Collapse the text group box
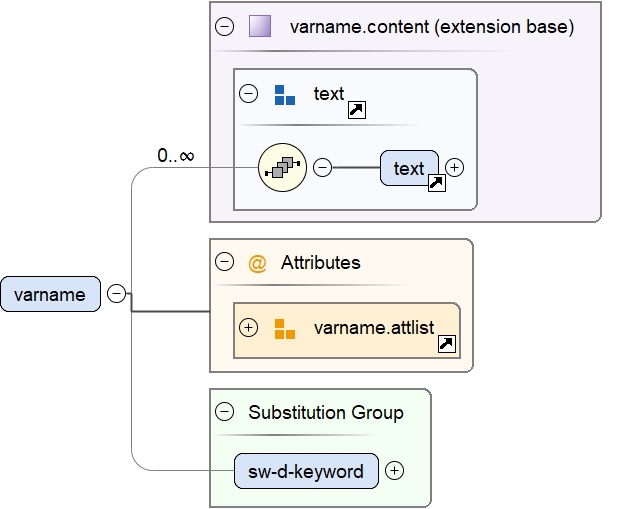 pyautogui.click(x=249, y=94)
